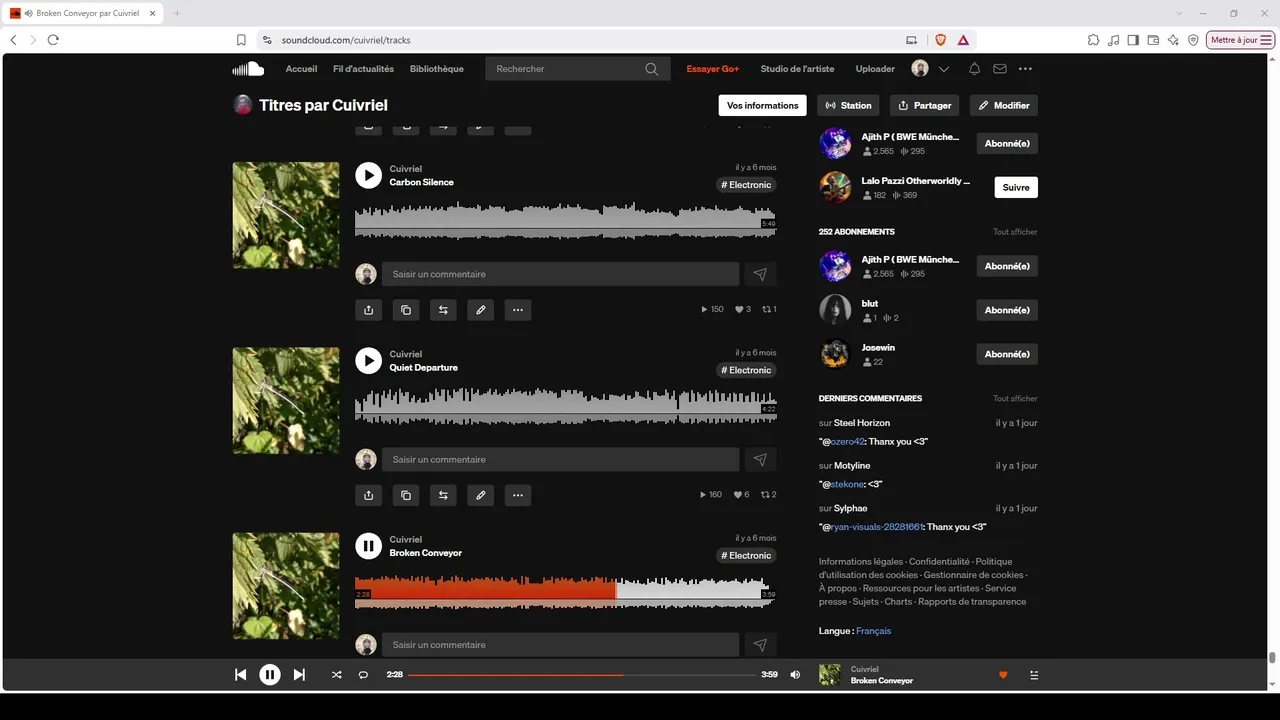Reload the SoundCloud page
Image resolution: width=1280 pixels, height=720 pixels.
point(53,40)
